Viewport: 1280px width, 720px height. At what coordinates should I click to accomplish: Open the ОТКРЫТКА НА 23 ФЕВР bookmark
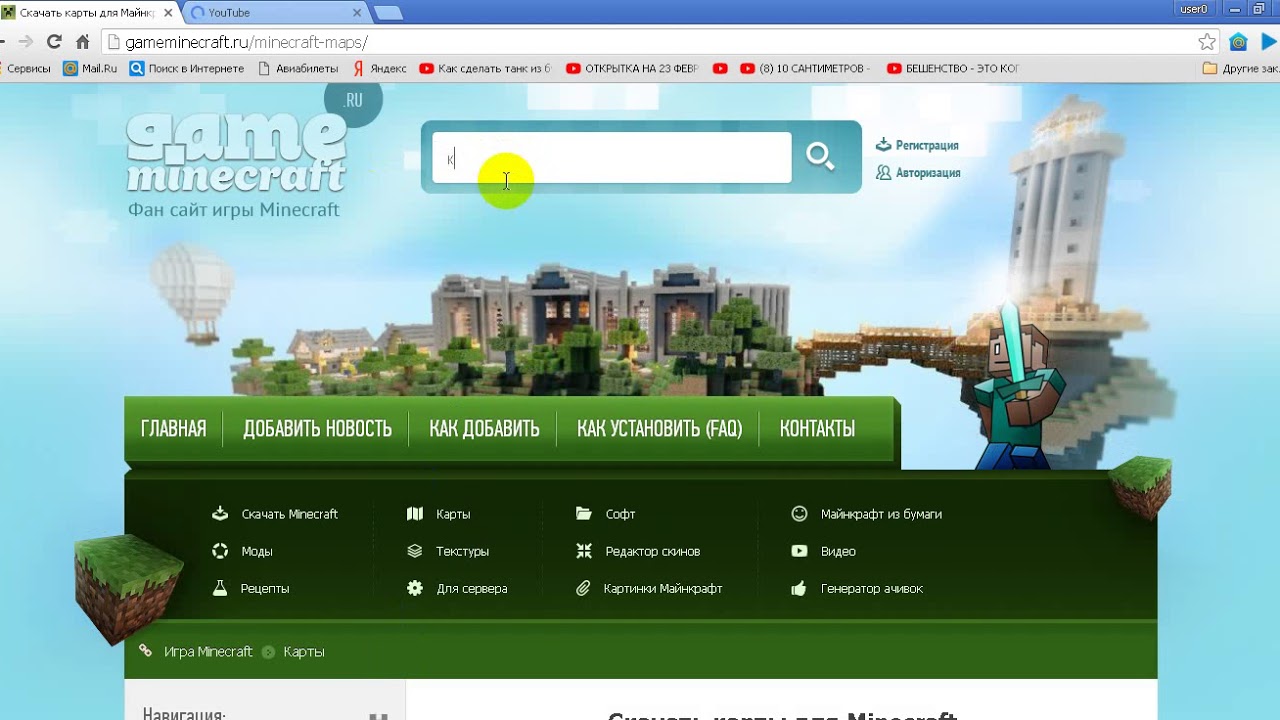(x=632, y=68)
